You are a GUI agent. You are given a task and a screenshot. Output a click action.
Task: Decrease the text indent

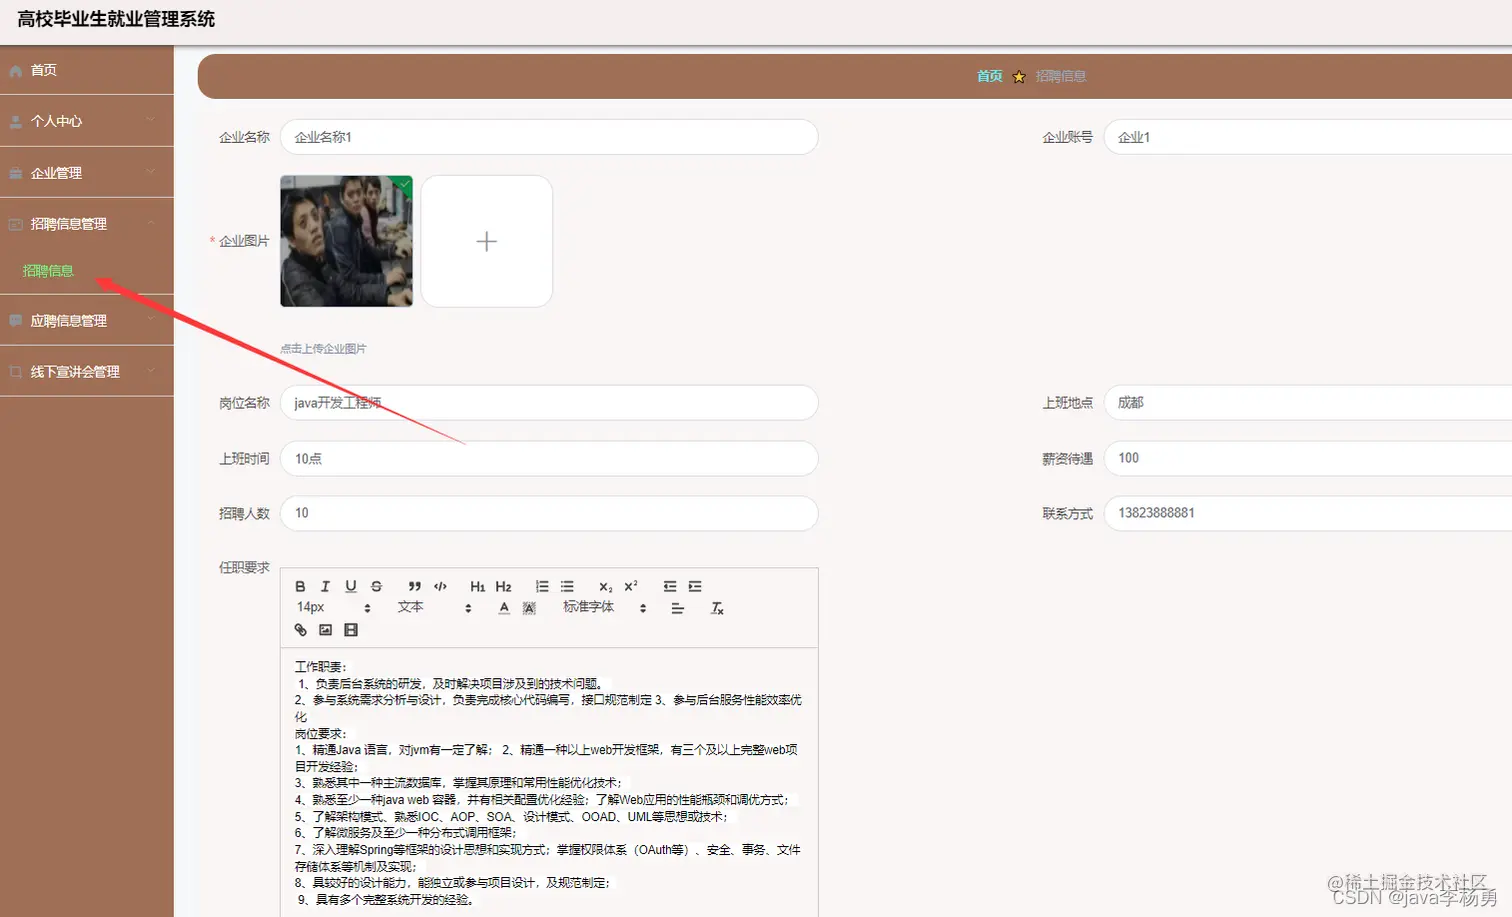pyautogui.click(x=670, y=587)
